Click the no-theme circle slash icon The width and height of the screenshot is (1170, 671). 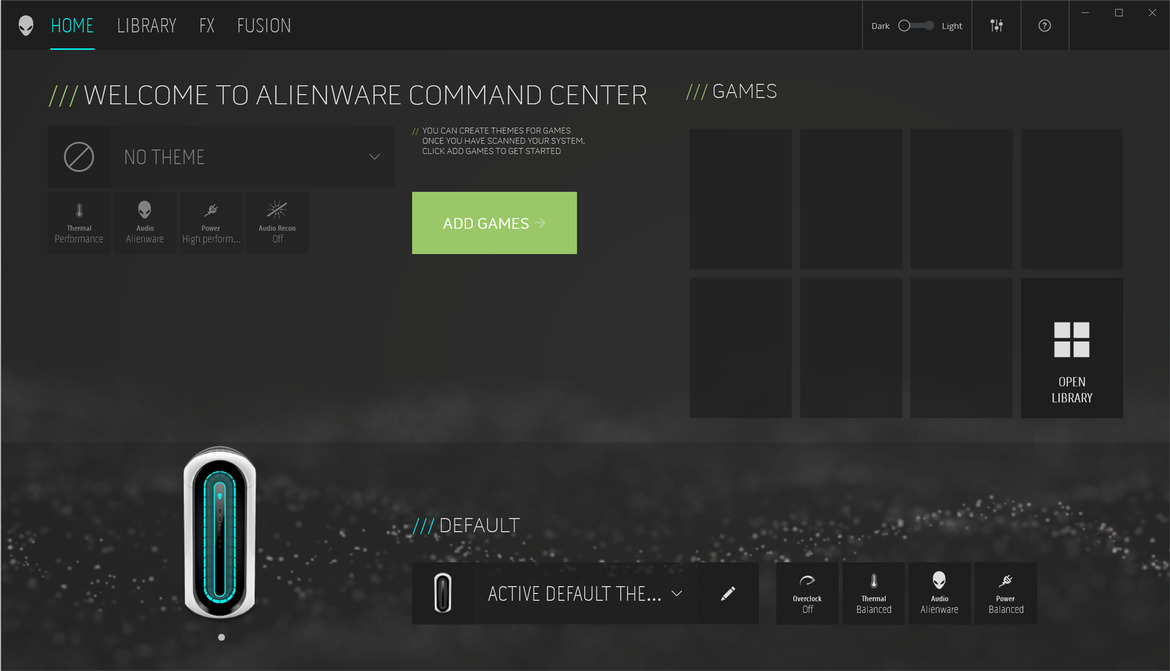(78, 157)
